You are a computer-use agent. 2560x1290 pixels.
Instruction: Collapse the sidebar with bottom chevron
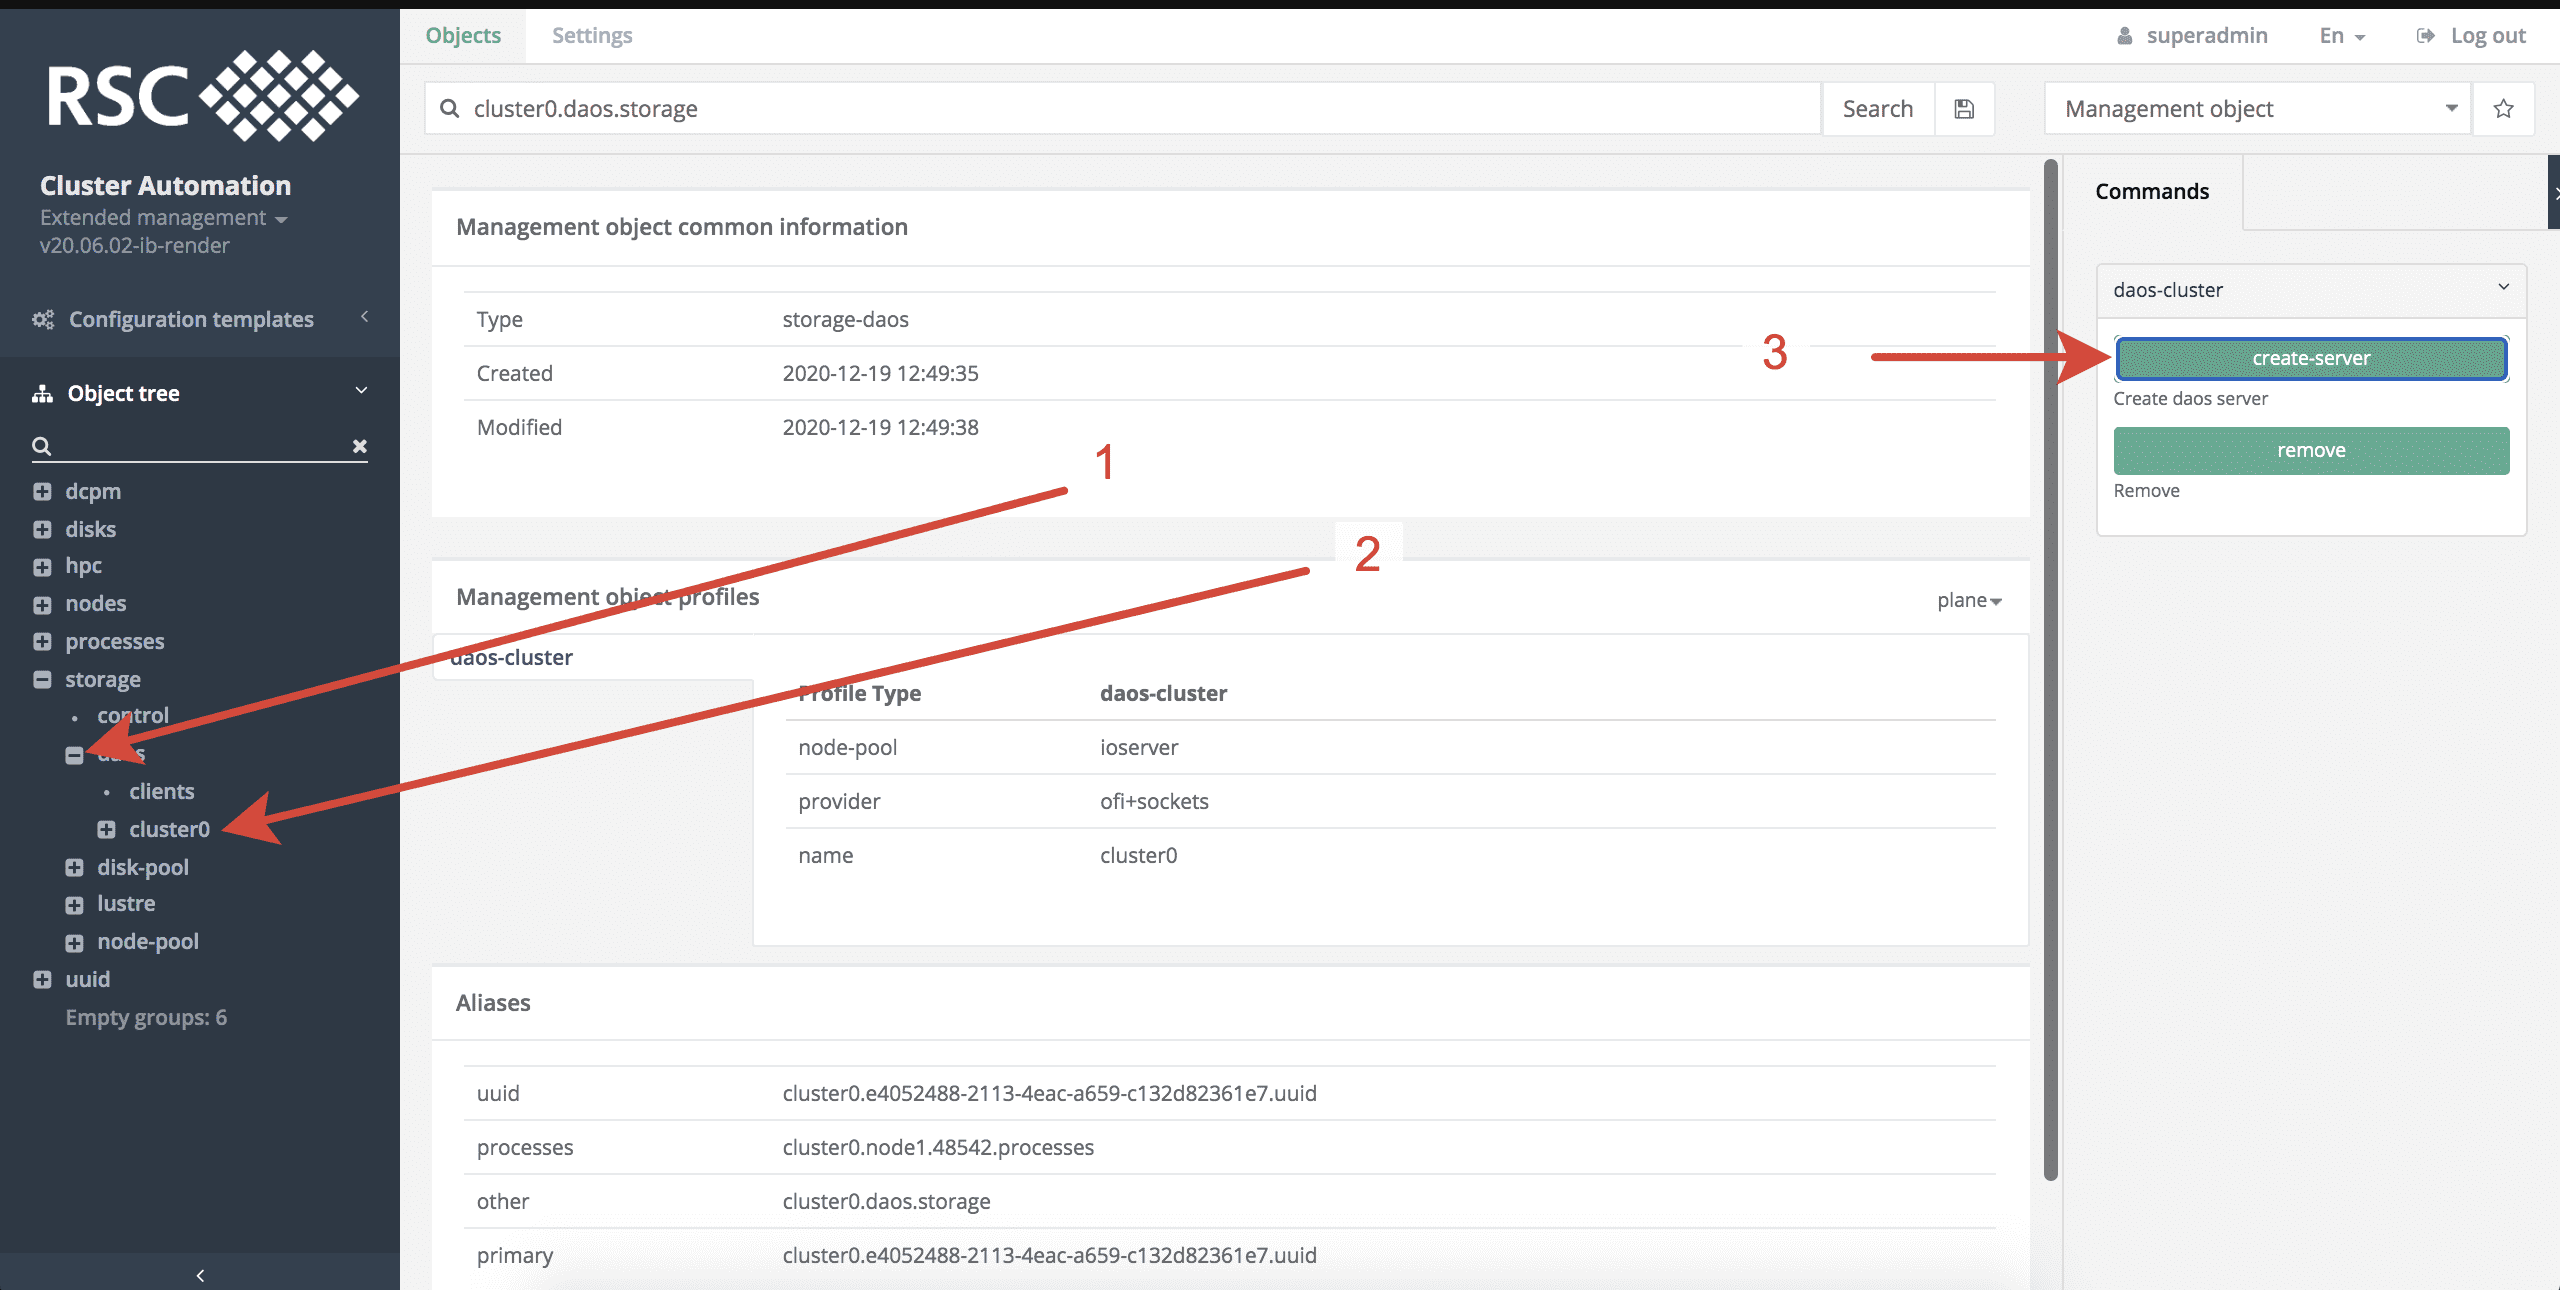click(x=200, y=1275)
